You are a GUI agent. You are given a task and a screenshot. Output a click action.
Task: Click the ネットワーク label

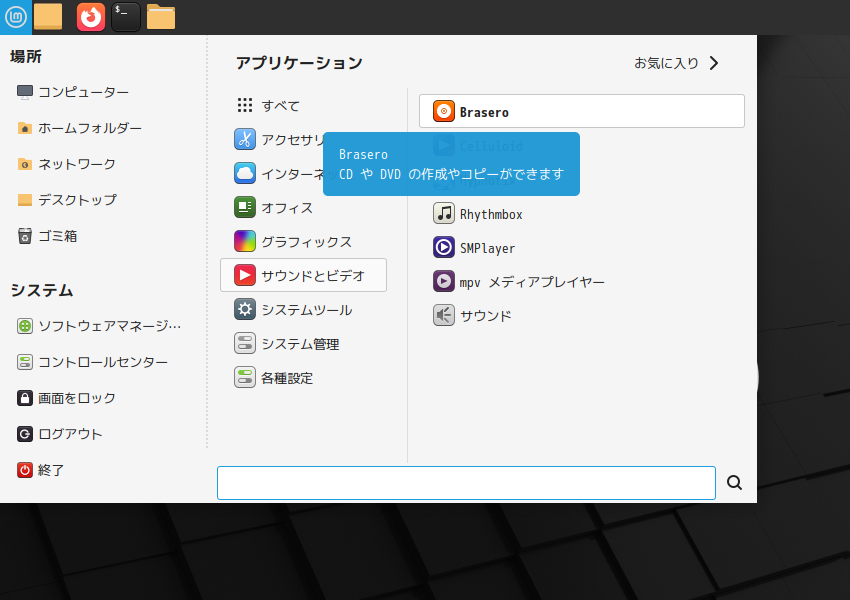[77, 164]
